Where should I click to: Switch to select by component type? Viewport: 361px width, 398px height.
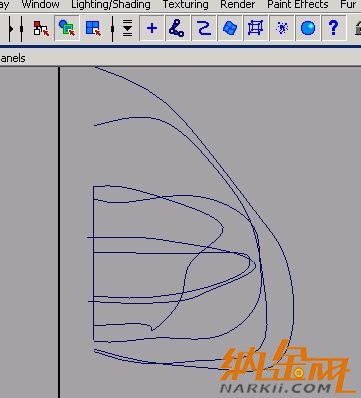pos(93,28)
